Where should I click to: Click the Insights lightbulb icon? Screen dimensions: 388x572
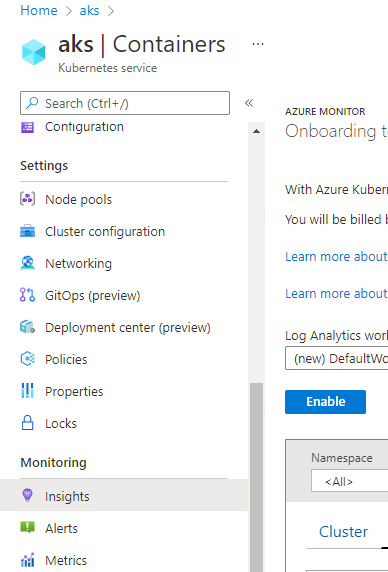[27, 496]
